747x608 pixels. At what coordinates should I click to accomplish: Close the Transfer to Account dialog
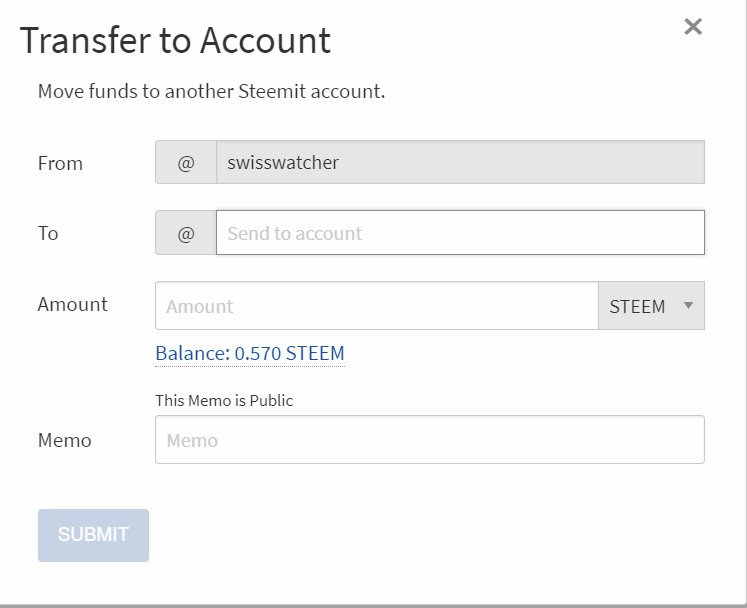(x=693, y=27)
